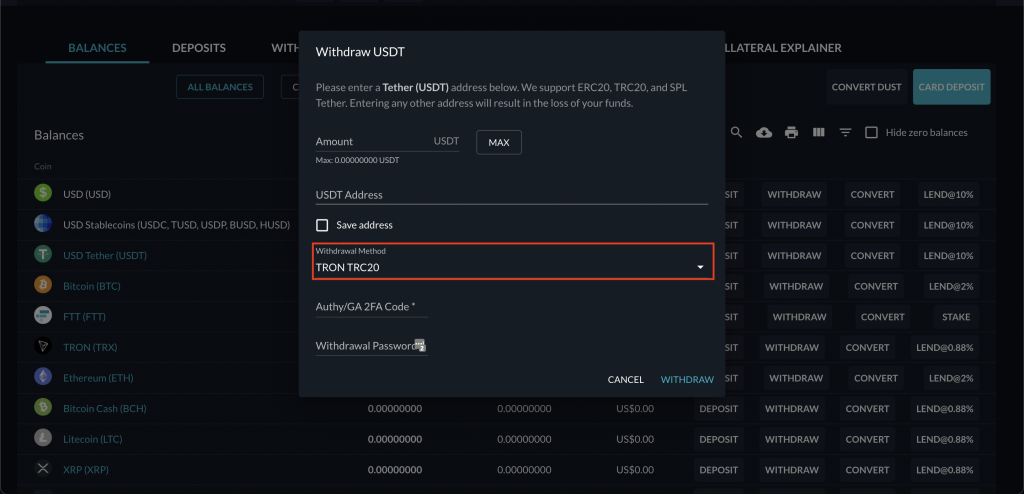
Task: Click the XRP coin icon
Action: coord(43,469)
